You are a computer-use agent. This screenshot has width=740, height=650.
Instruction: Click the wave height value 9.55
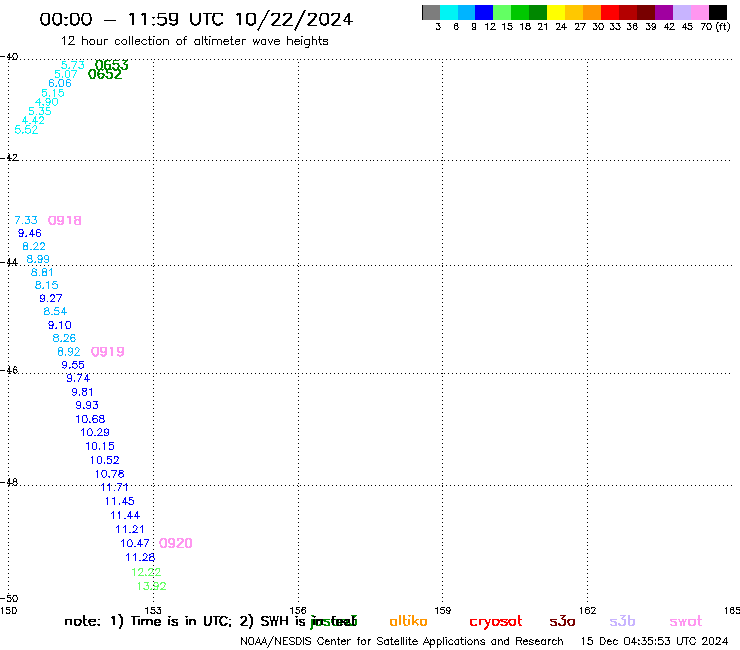click(x=73, y=364)
